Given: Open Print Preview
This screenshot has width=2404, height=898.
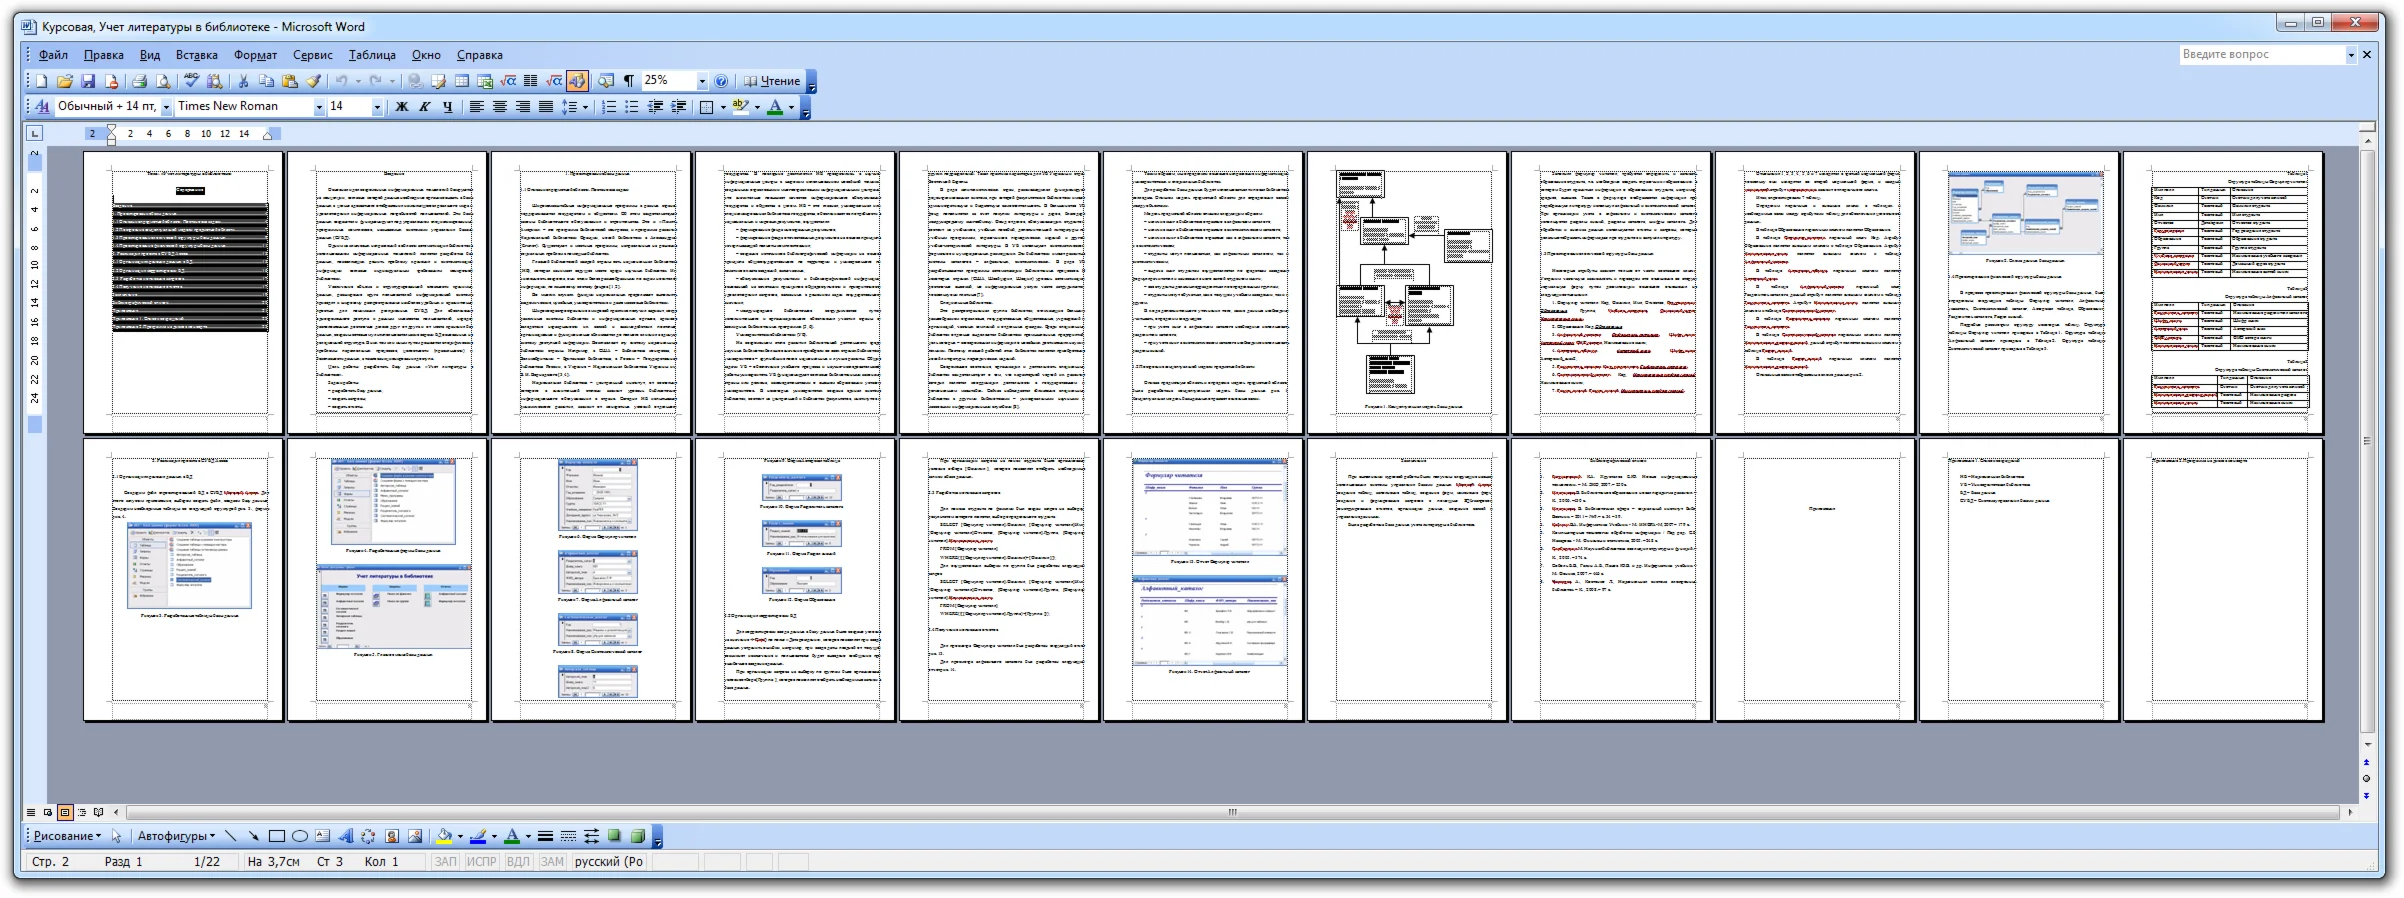Looking at the screenshot, I should click(163, 81).
